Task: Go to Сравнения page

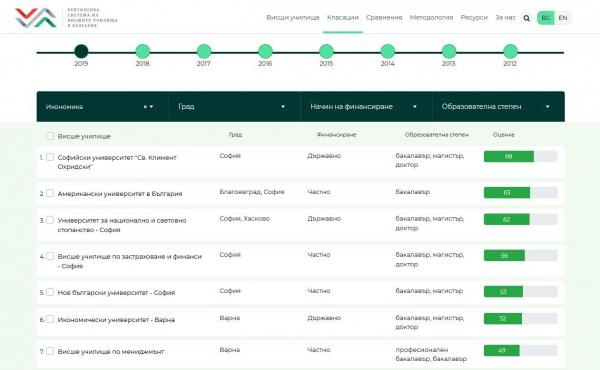Action: coord(384,18)
